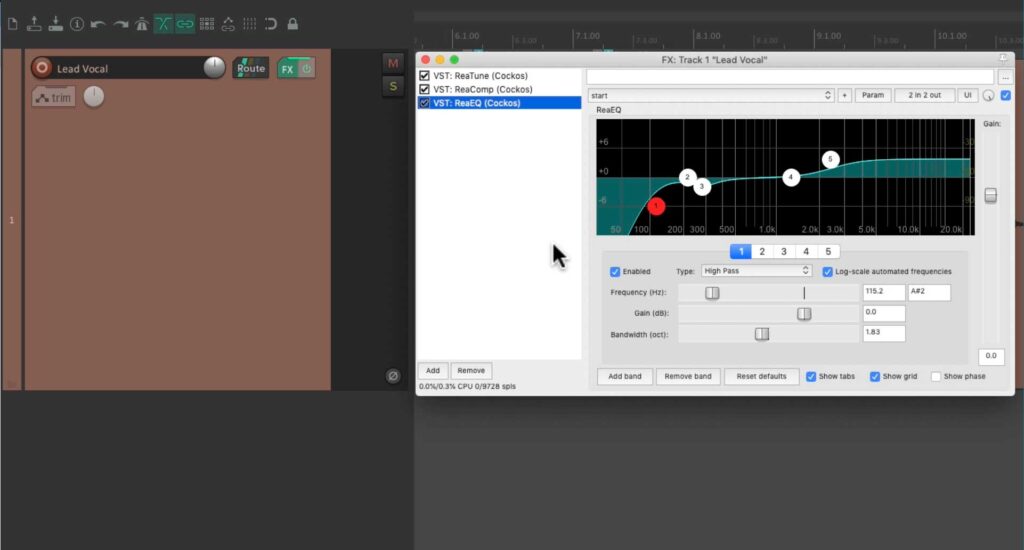1024x550 pixels.
Task: Click the Param button
Action: click(x=872, y=95)
